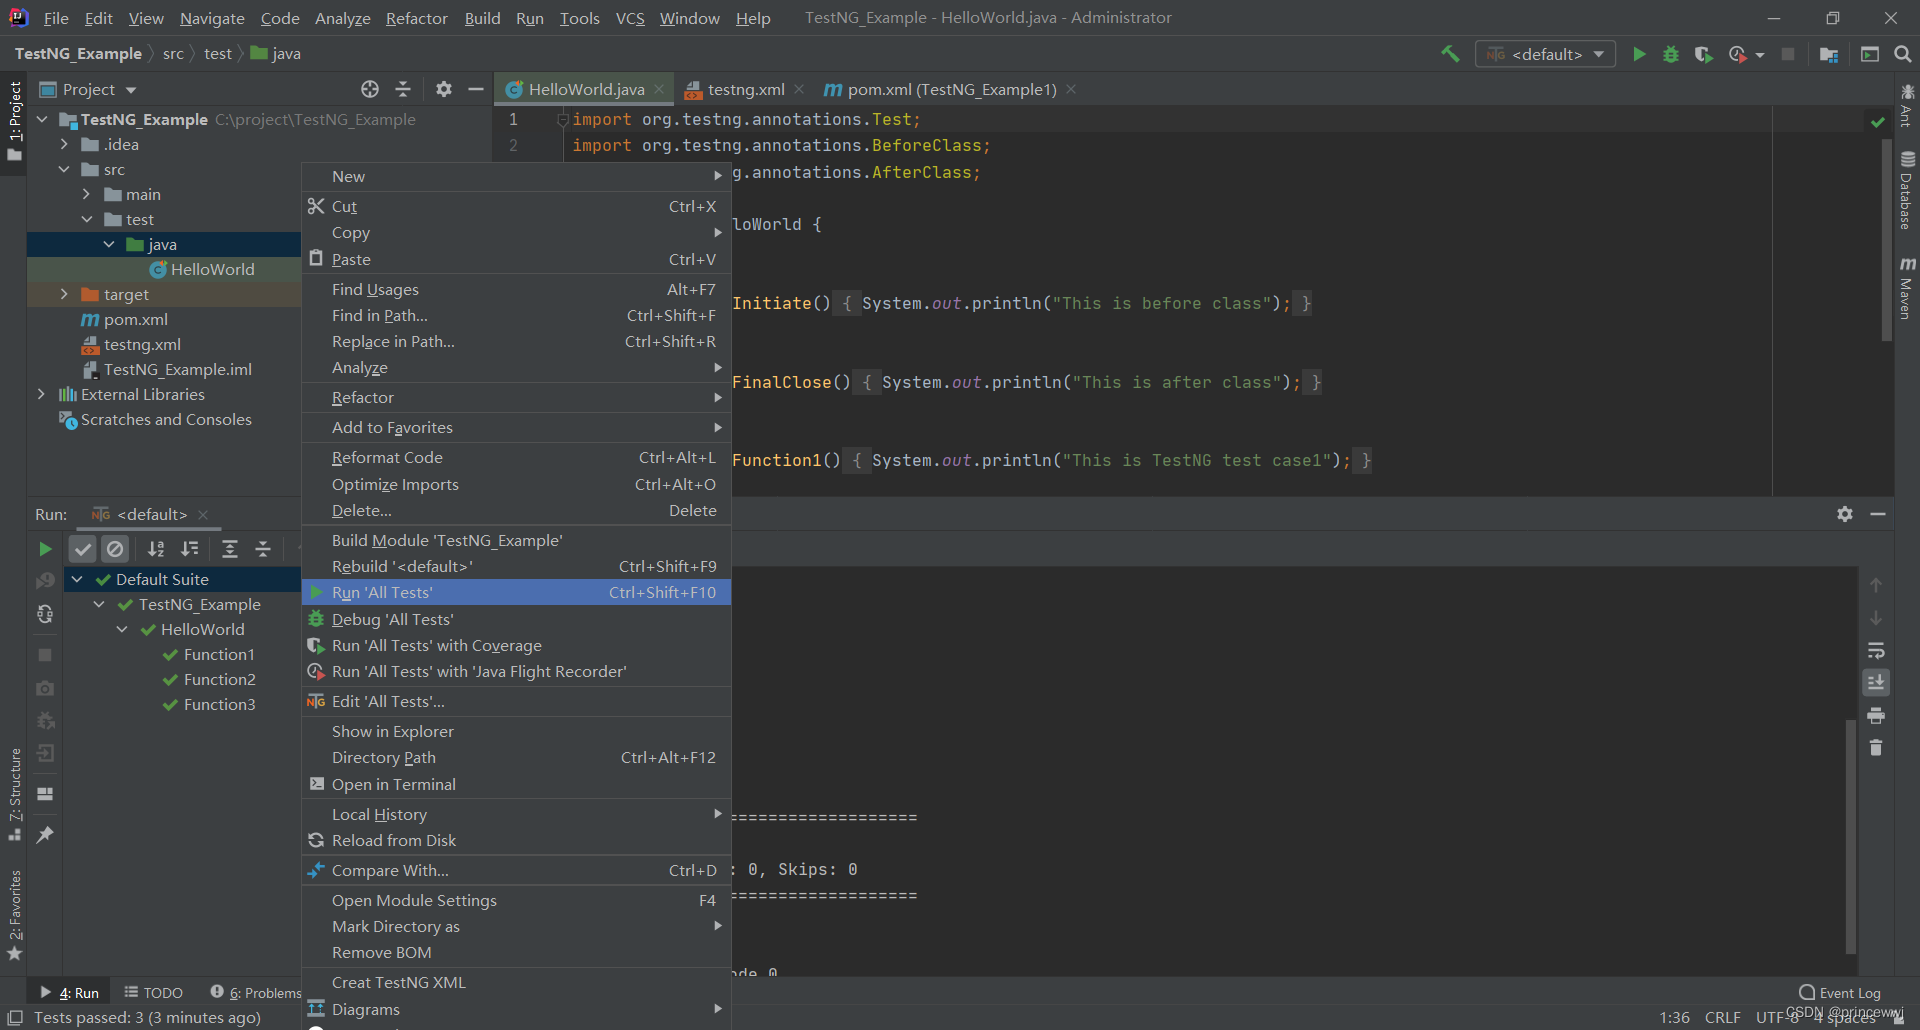Clear console with the trash icon
Image resolution: width=1920 pixels, height=1030 pixels.
(1876, 748)
